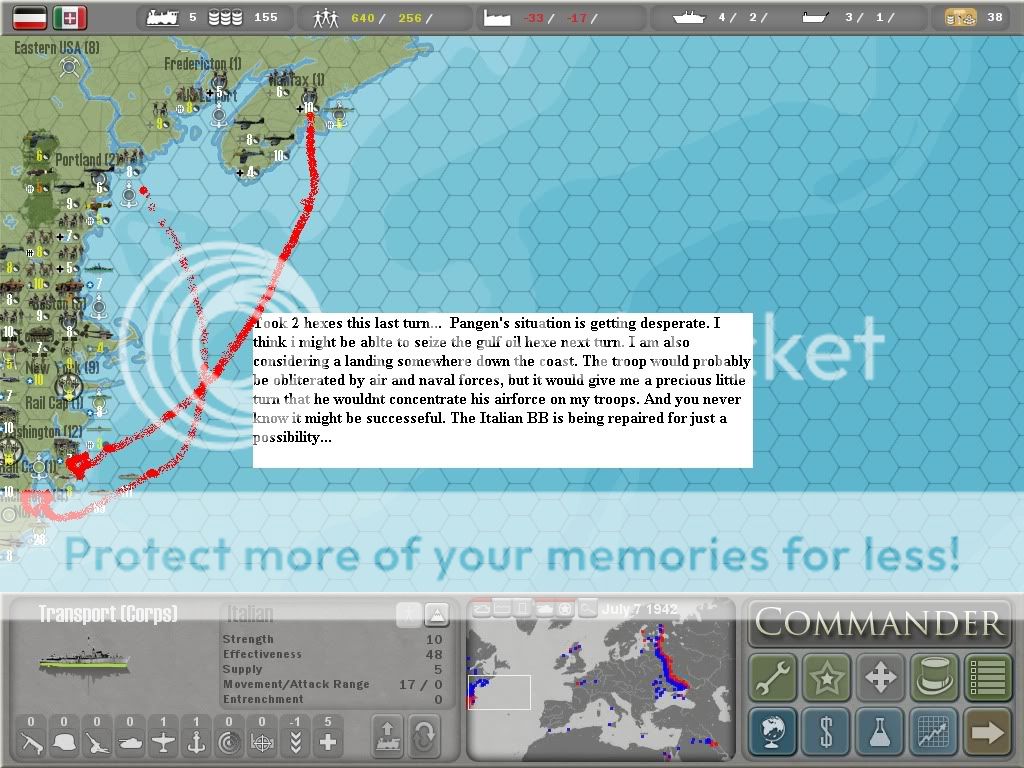Image resolution: width=1024 pixels, height=768 pixels.
Task: Click the Transport (Corps) unit title
Action: coord(108,614)
